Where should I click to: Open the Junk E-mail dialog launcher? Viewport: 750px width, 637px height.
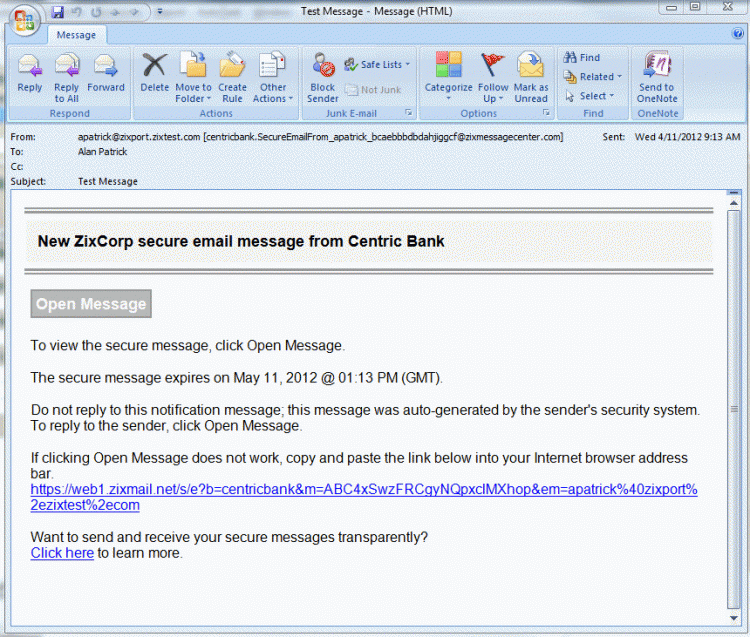tap(408, 112)
